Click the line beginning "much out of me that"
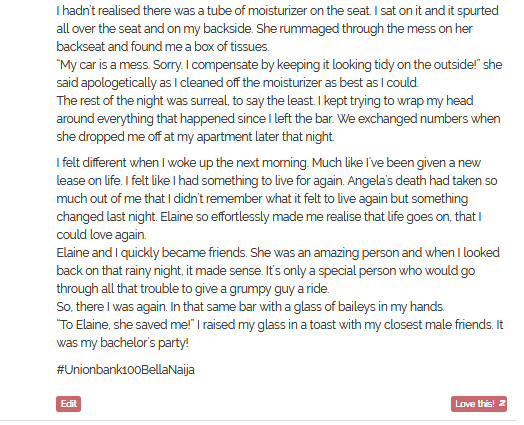 [262, 199]
